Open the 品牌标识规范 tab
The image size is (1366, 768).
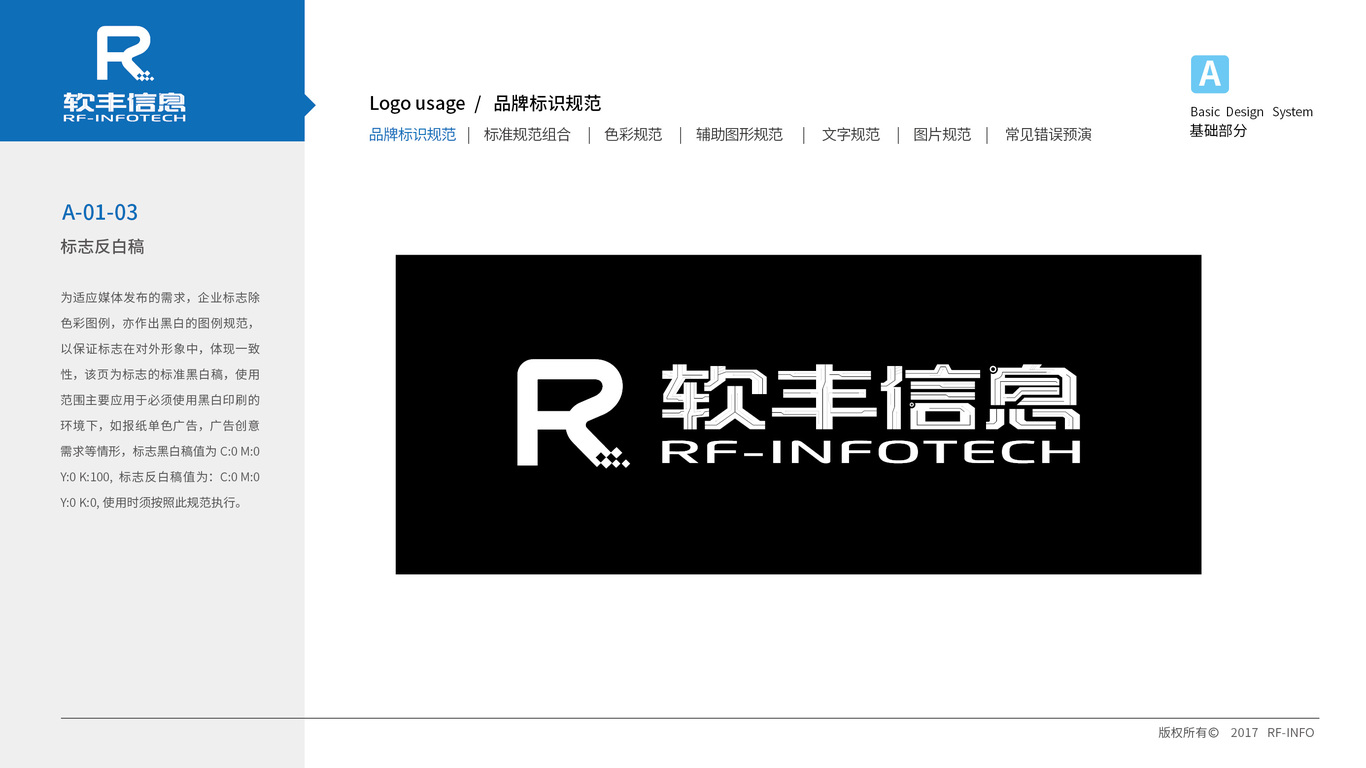[412, 134]
